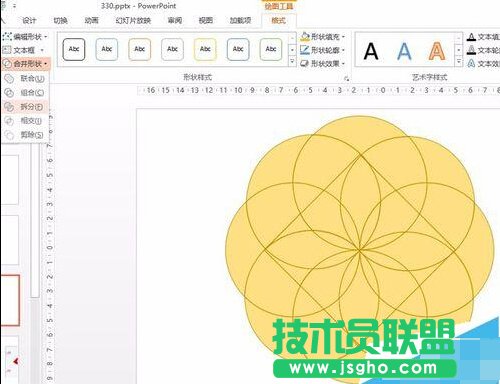The height and width of the screenshot is (384, 500).
Task: Click the 文本框 (Text Box) tool
Action: click(23, 50)
